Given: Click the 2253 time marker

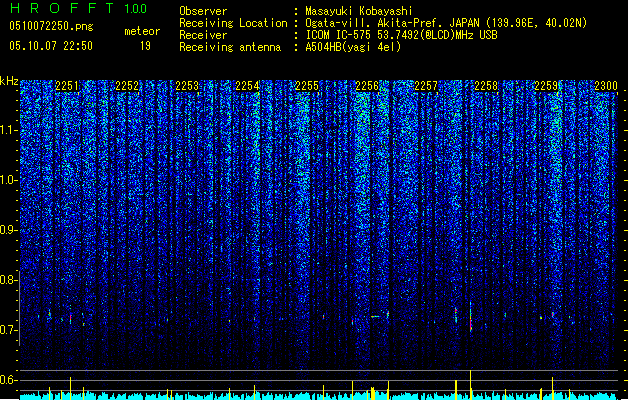Looking at the screenshot, I should (x=187, y=85).
